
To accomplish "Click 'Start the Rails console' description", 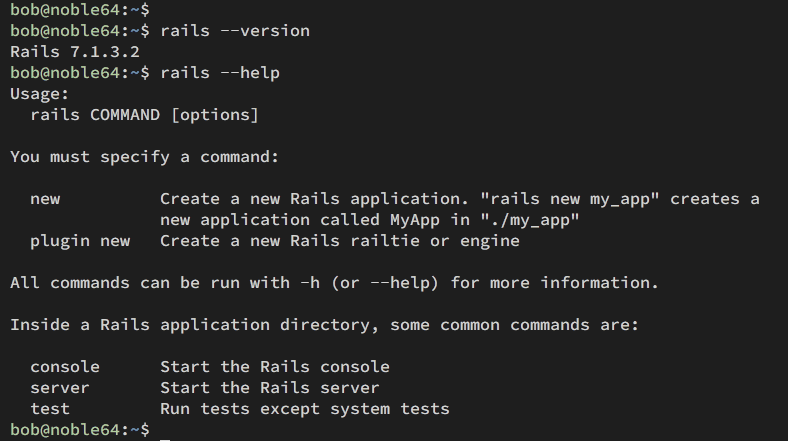I will pyautogui.click(x=275, y=367).
